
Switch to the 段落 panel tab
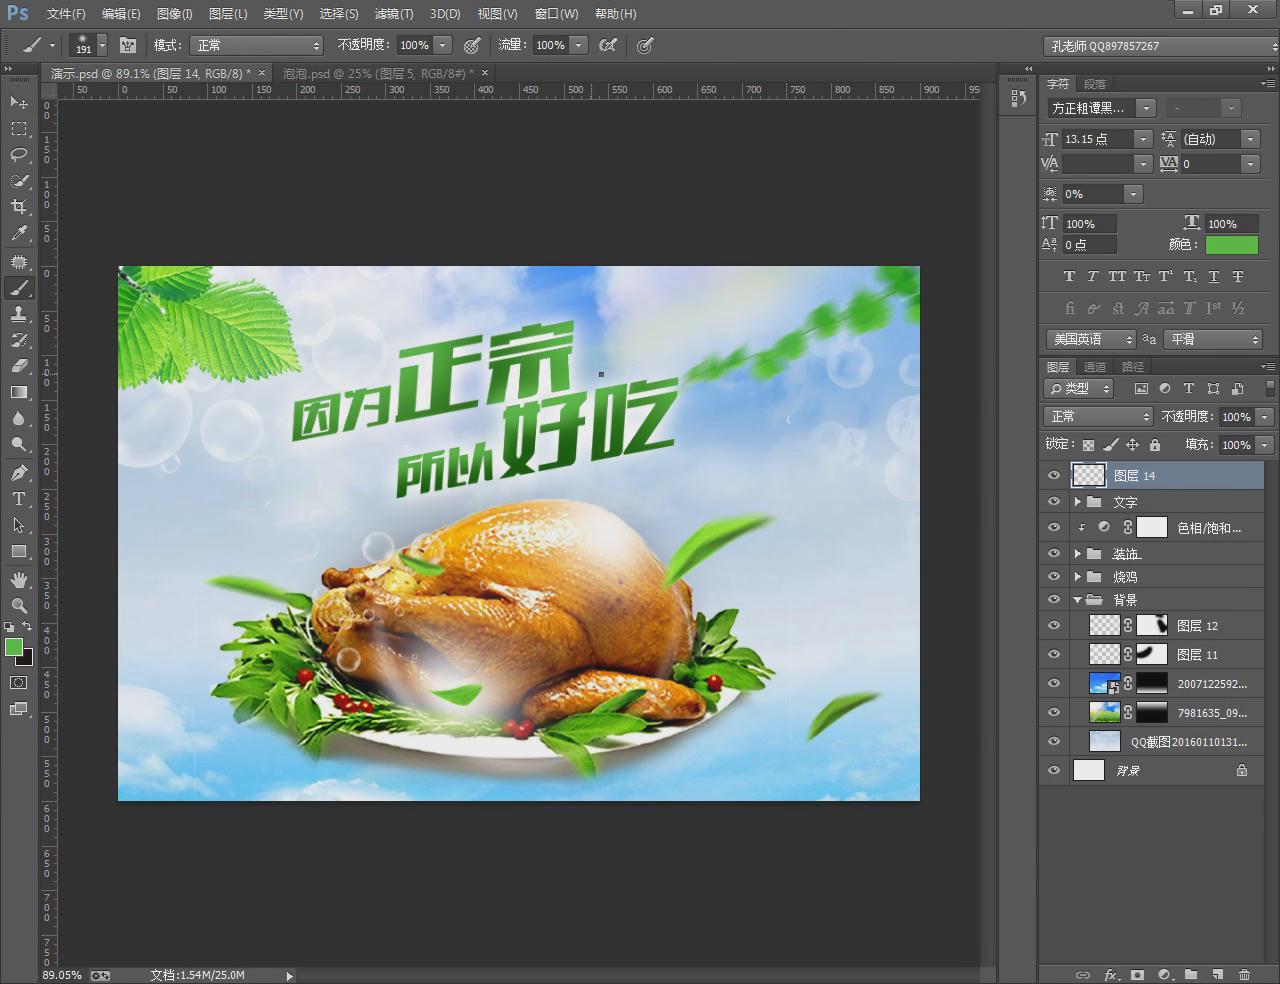(x=1095, y=84)
